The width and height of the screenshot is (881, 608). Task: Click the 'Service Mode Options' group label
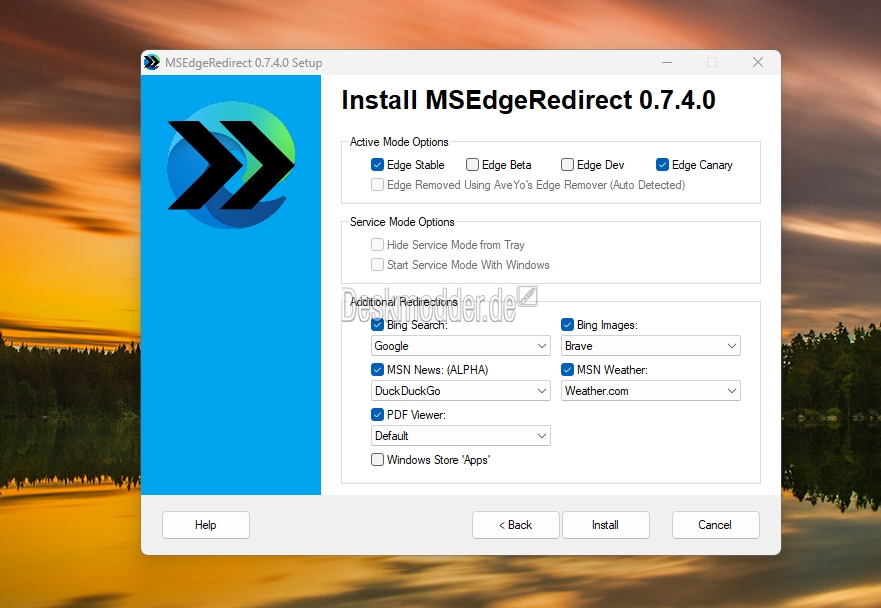coord(402,222)
